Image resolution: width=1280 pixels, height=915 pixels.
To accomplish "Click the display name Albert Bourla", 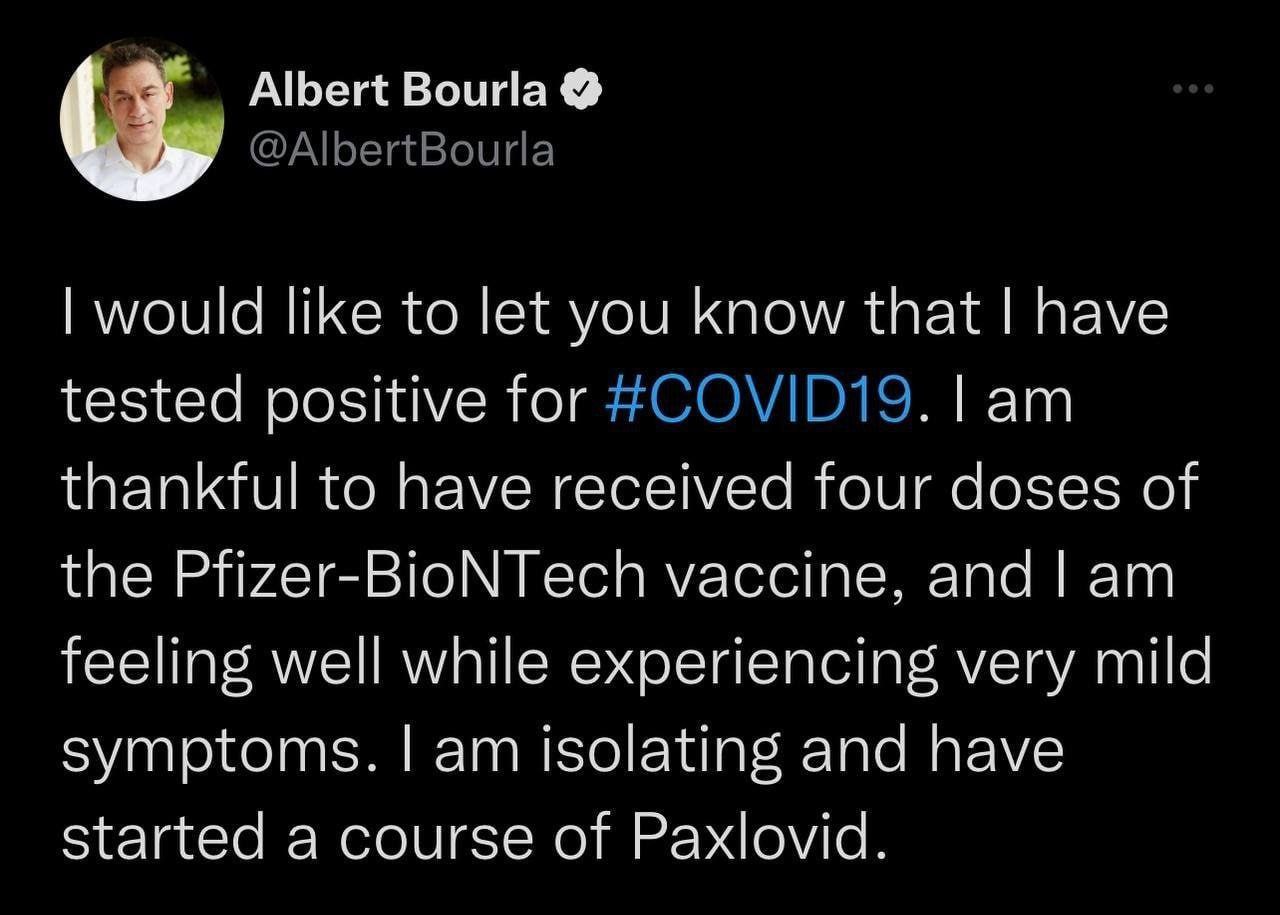I will (398, 92).
